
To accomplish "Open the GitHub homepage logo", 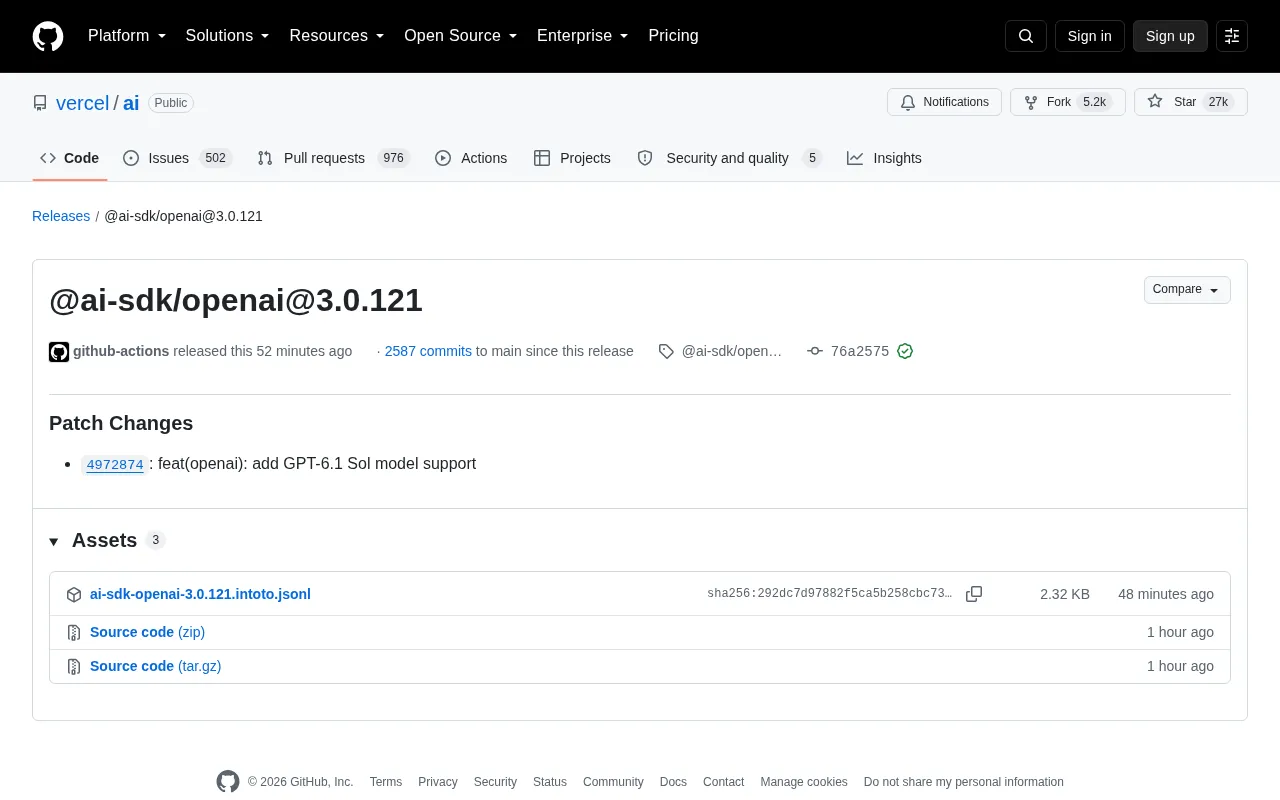I will click(48, 36).
